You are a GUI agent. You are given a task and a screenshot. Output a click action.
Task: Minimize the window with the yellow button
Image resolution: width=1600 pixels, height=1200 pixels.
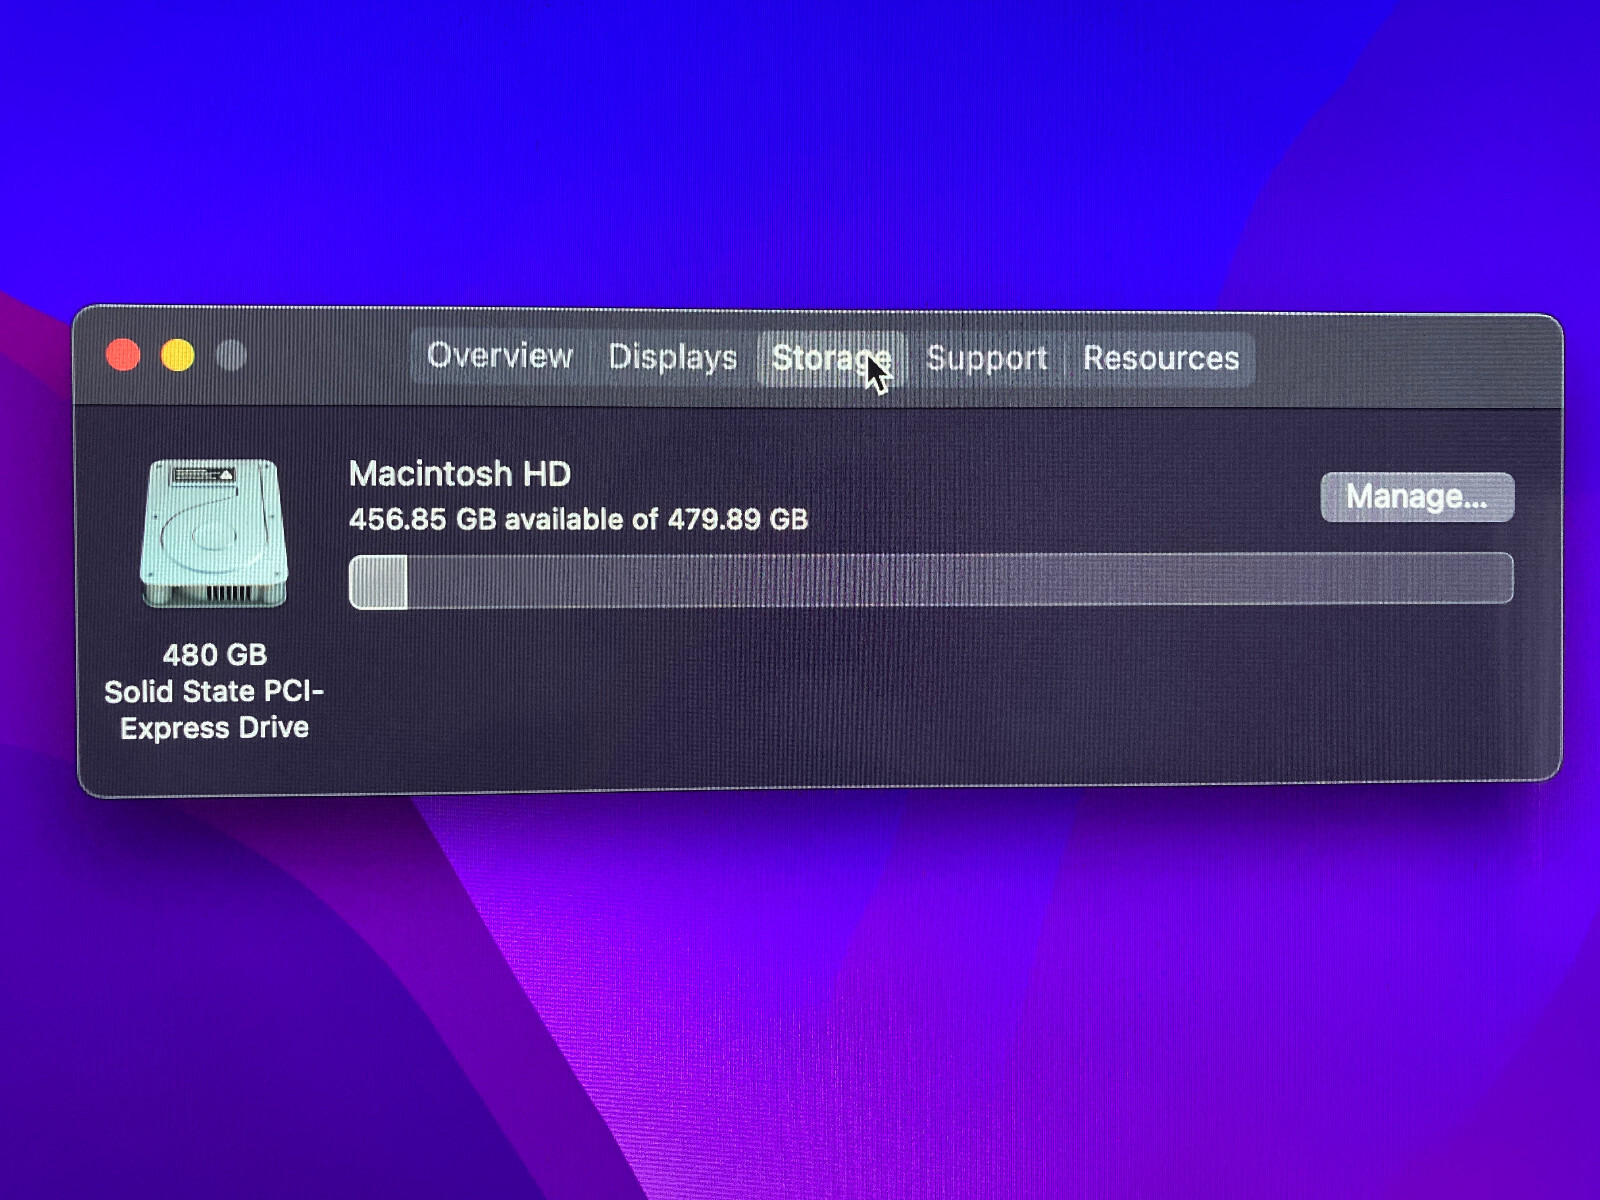[178, 355]
